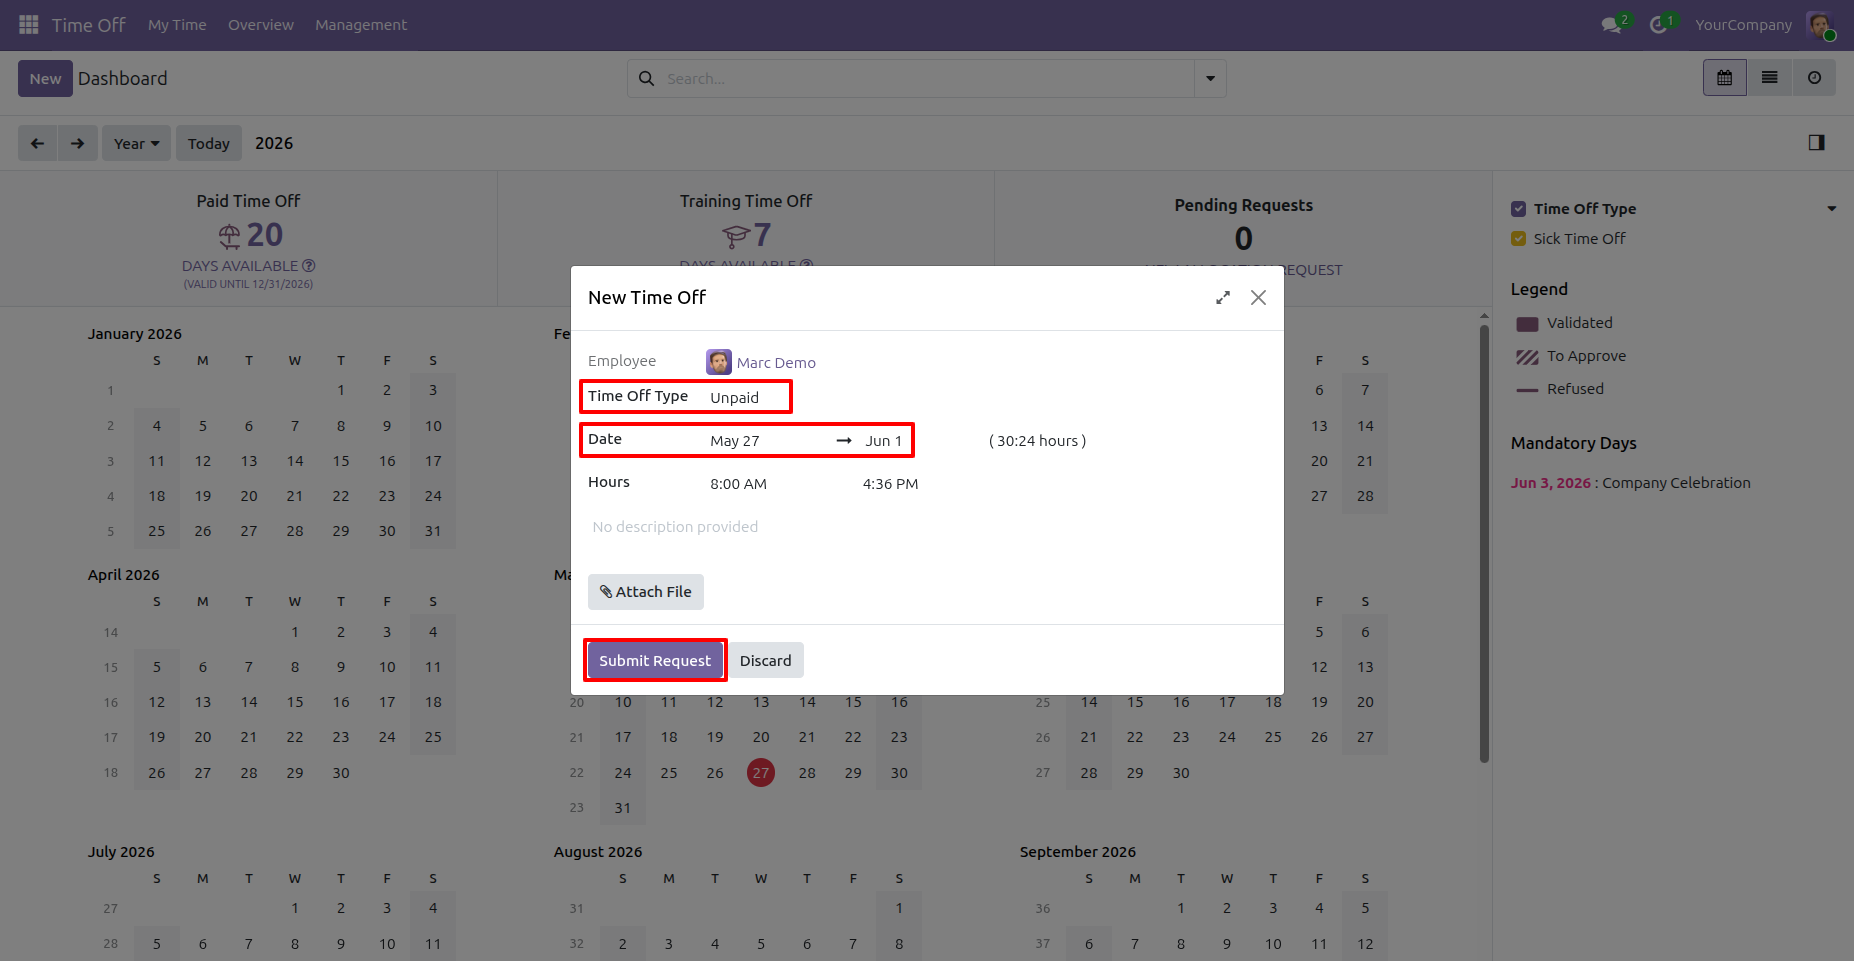Viewport: 1854px width, 961px height.
Task: Toggle the Time Off Type checkbox
Action: pos(1518,209)
